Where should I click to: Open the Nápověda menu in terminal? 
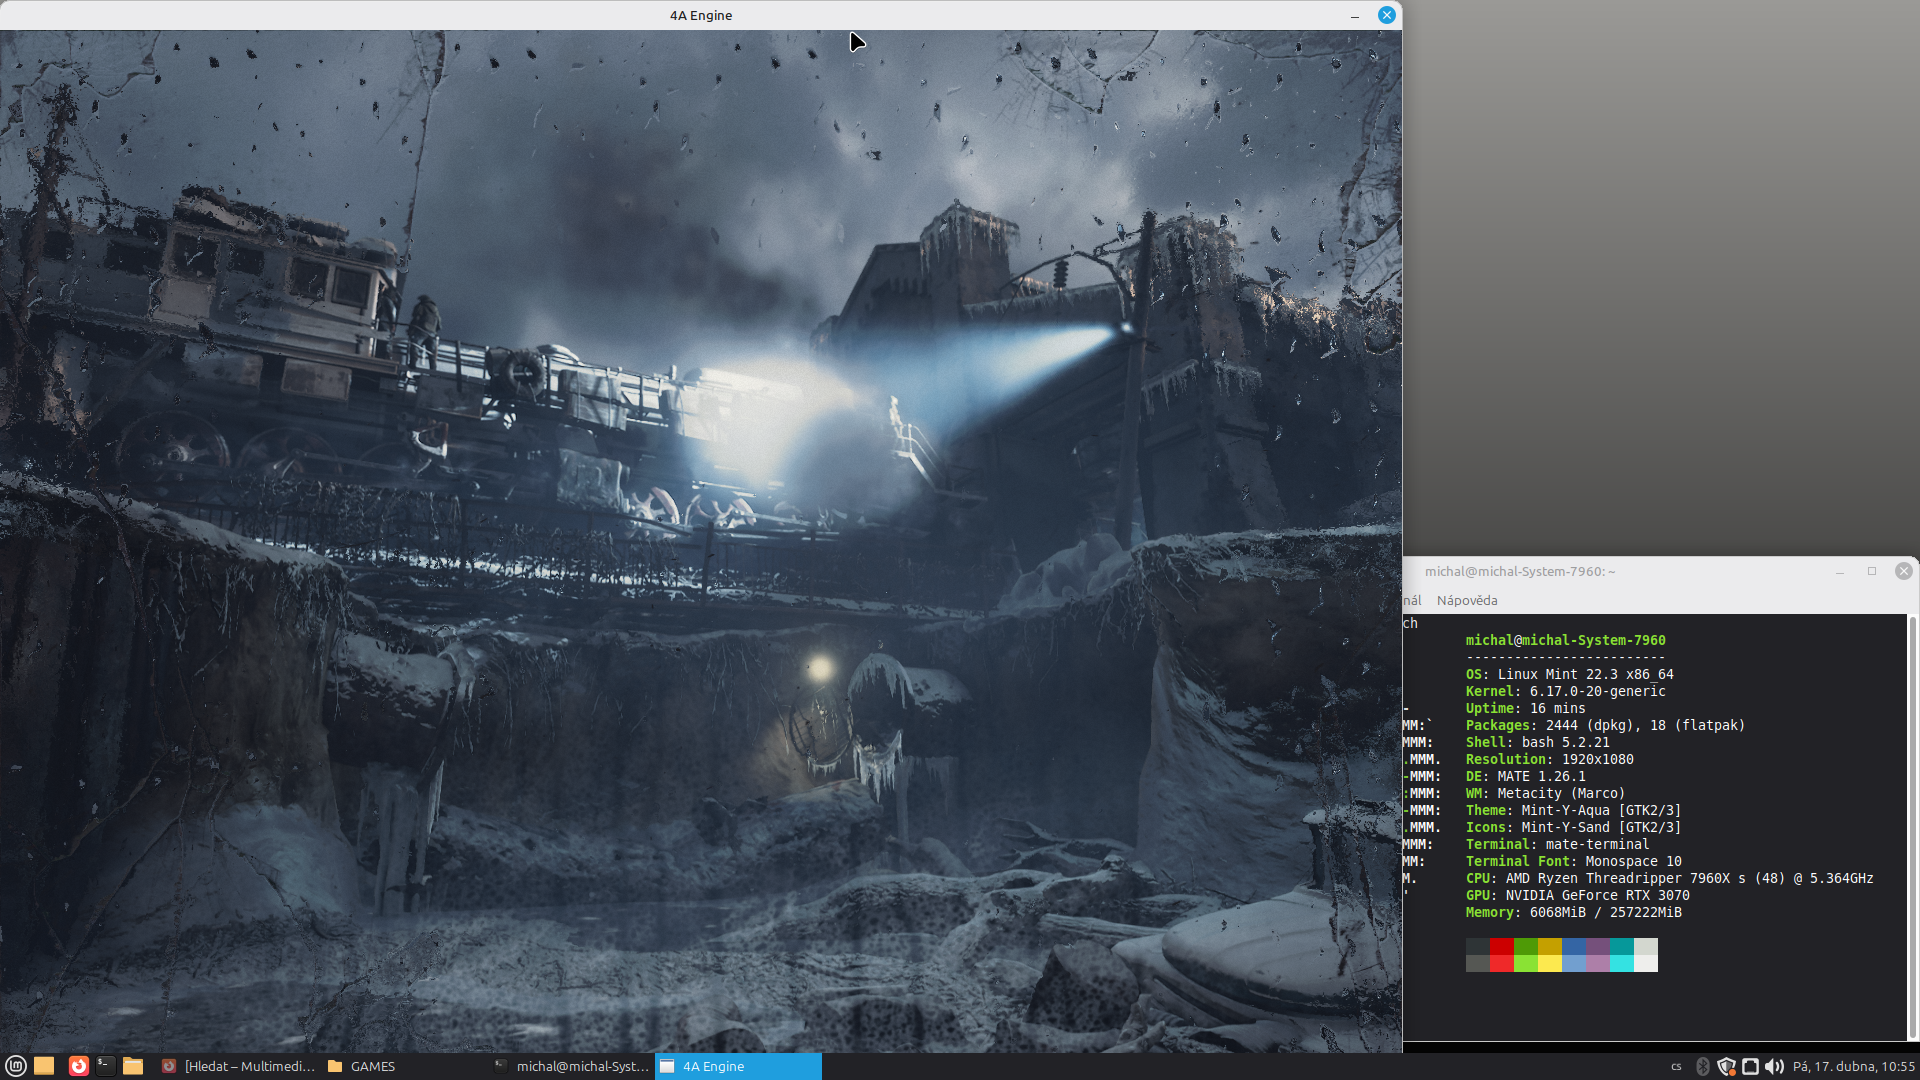click(x=1467, y=600)
